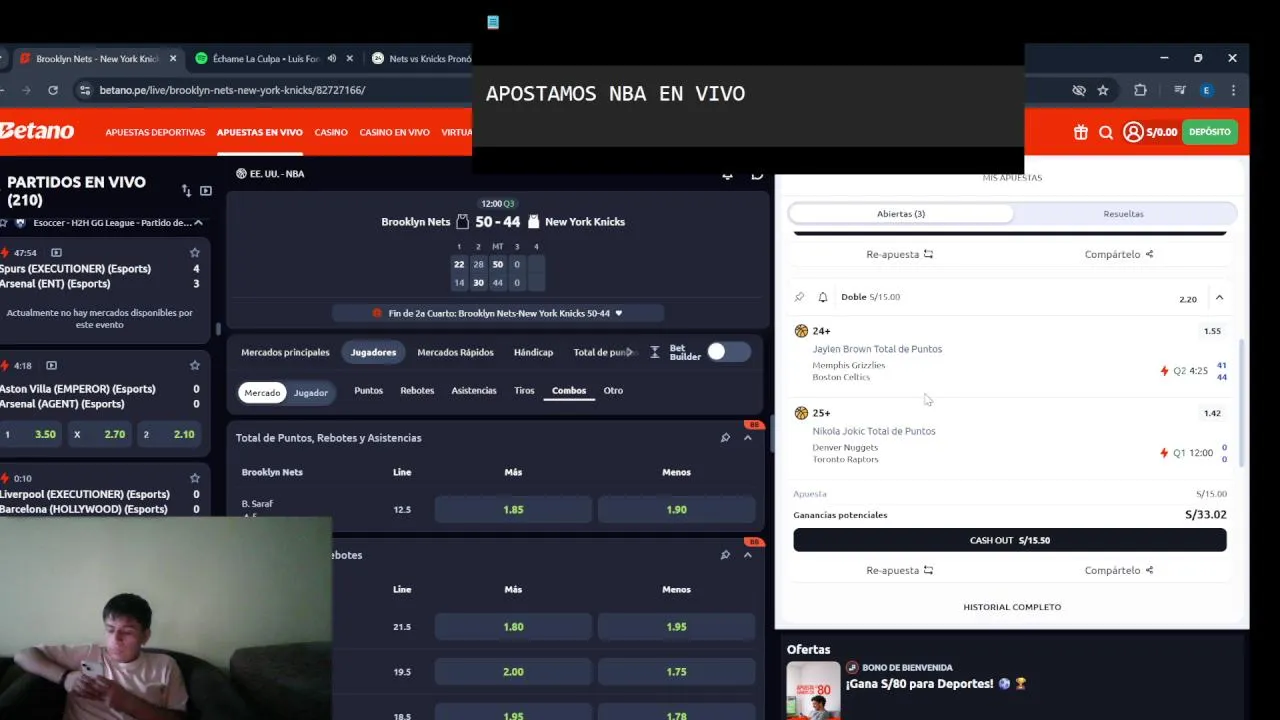1280x720 pixels.
Task: Switch to Resueltas bets
Action: pyautogui.click(x=1123, y=214)
